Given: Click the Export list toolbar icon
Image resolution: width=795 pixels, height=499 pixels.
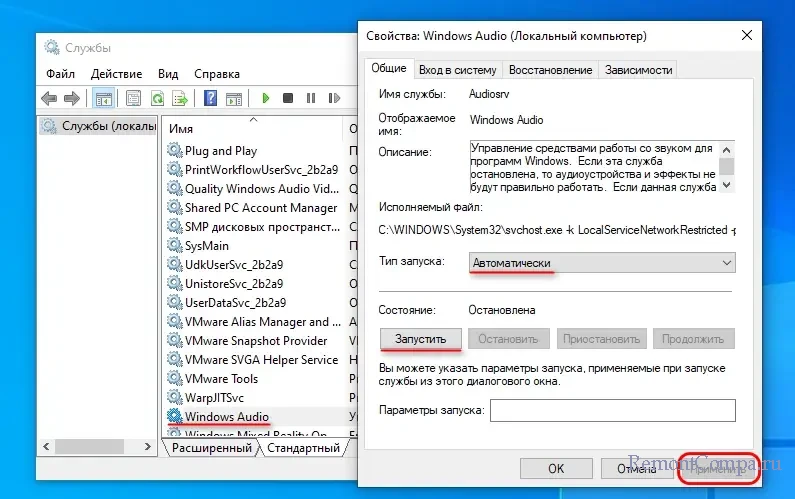Looking at the screenshot, I should coord(179,98).
